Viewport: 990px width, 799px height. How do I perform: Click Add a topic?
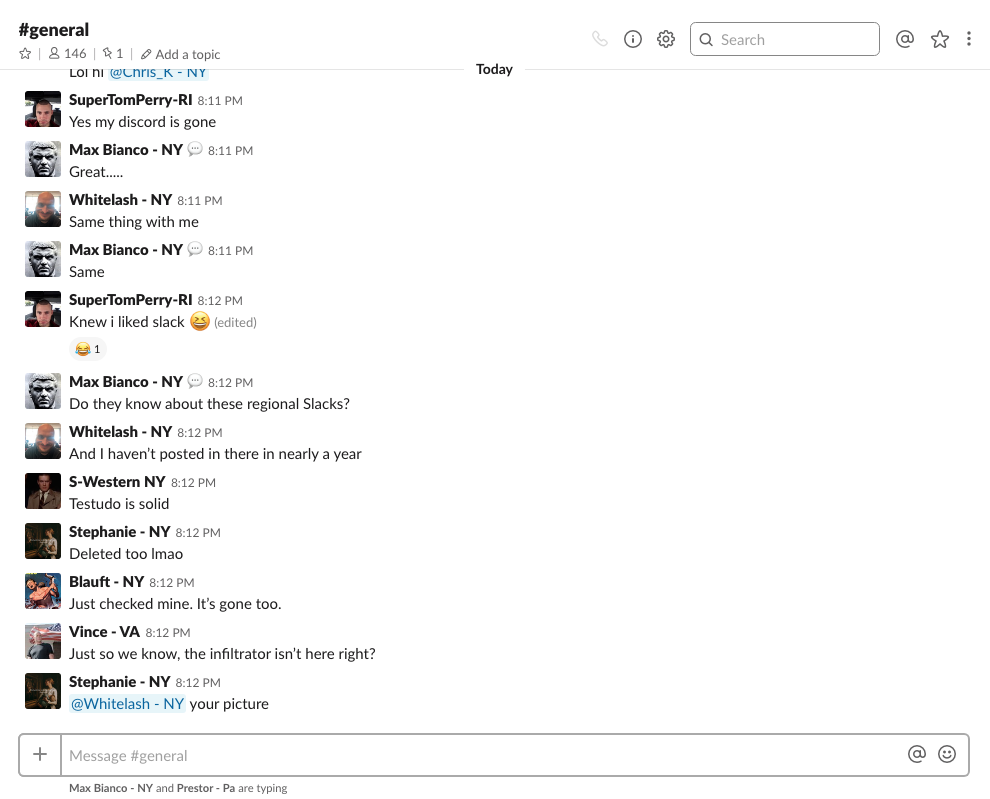click(181, 54)
